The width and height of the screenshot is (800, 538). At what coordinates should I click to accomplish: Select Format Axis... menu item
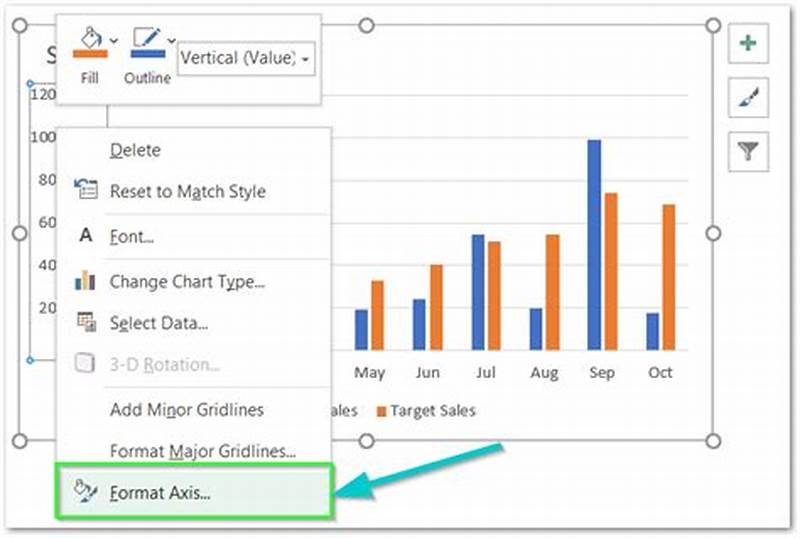coord(194,493)
